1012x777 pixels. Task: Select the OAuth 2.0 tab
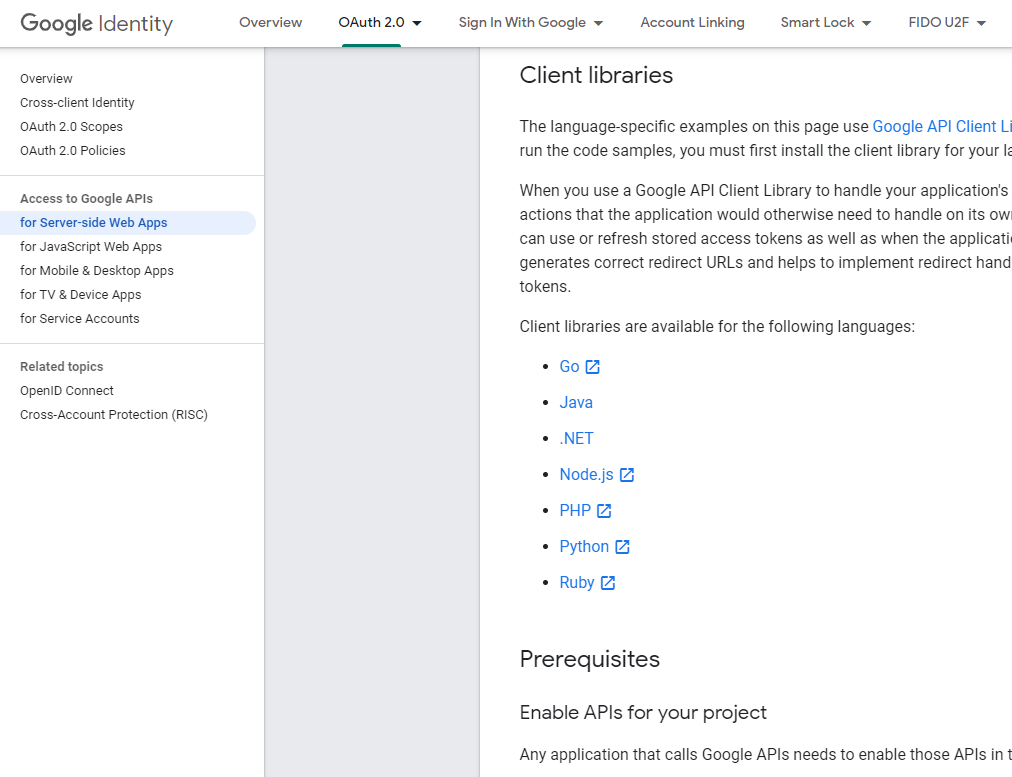[372, 23]
